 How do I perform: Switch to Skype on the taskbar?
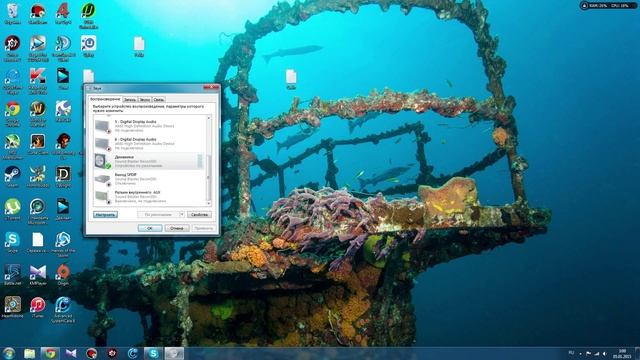coord(153,353)
